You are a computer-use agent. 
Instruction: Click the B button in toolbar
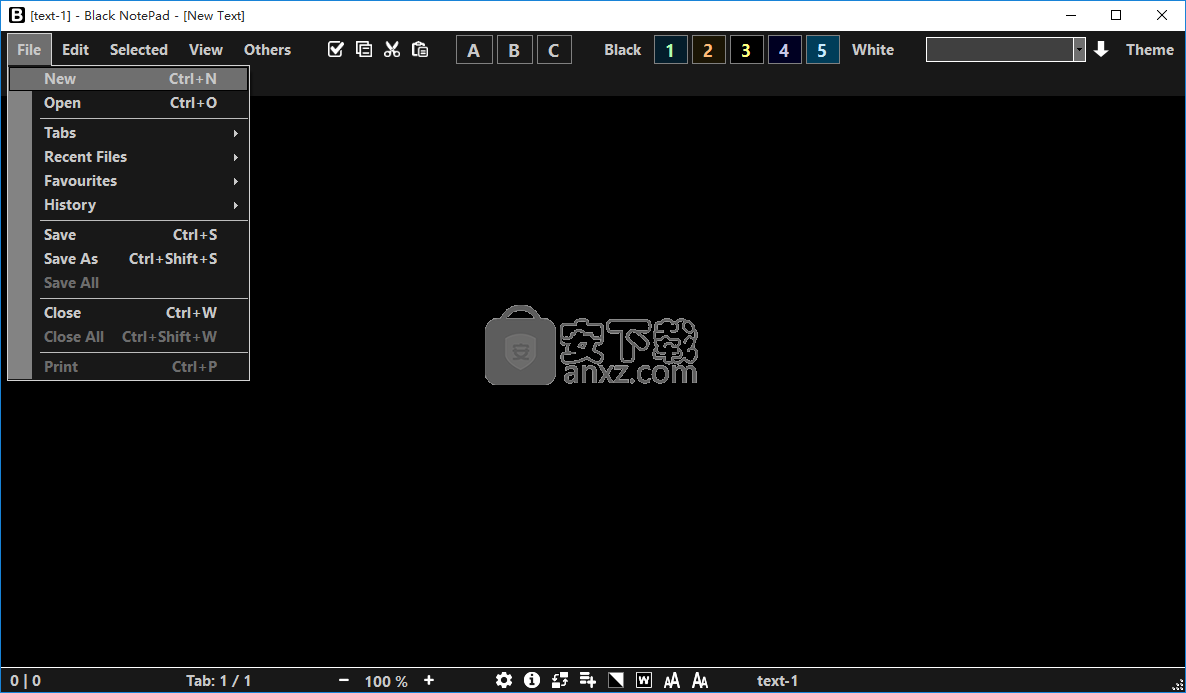click(514, 50)
